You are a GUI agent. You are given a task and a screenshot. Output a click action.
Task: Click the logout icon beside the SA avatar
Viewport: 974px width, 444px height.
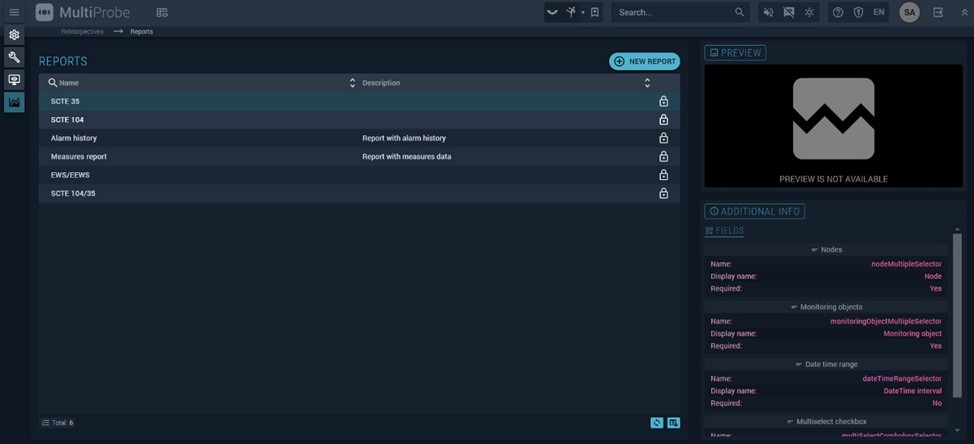938,12
